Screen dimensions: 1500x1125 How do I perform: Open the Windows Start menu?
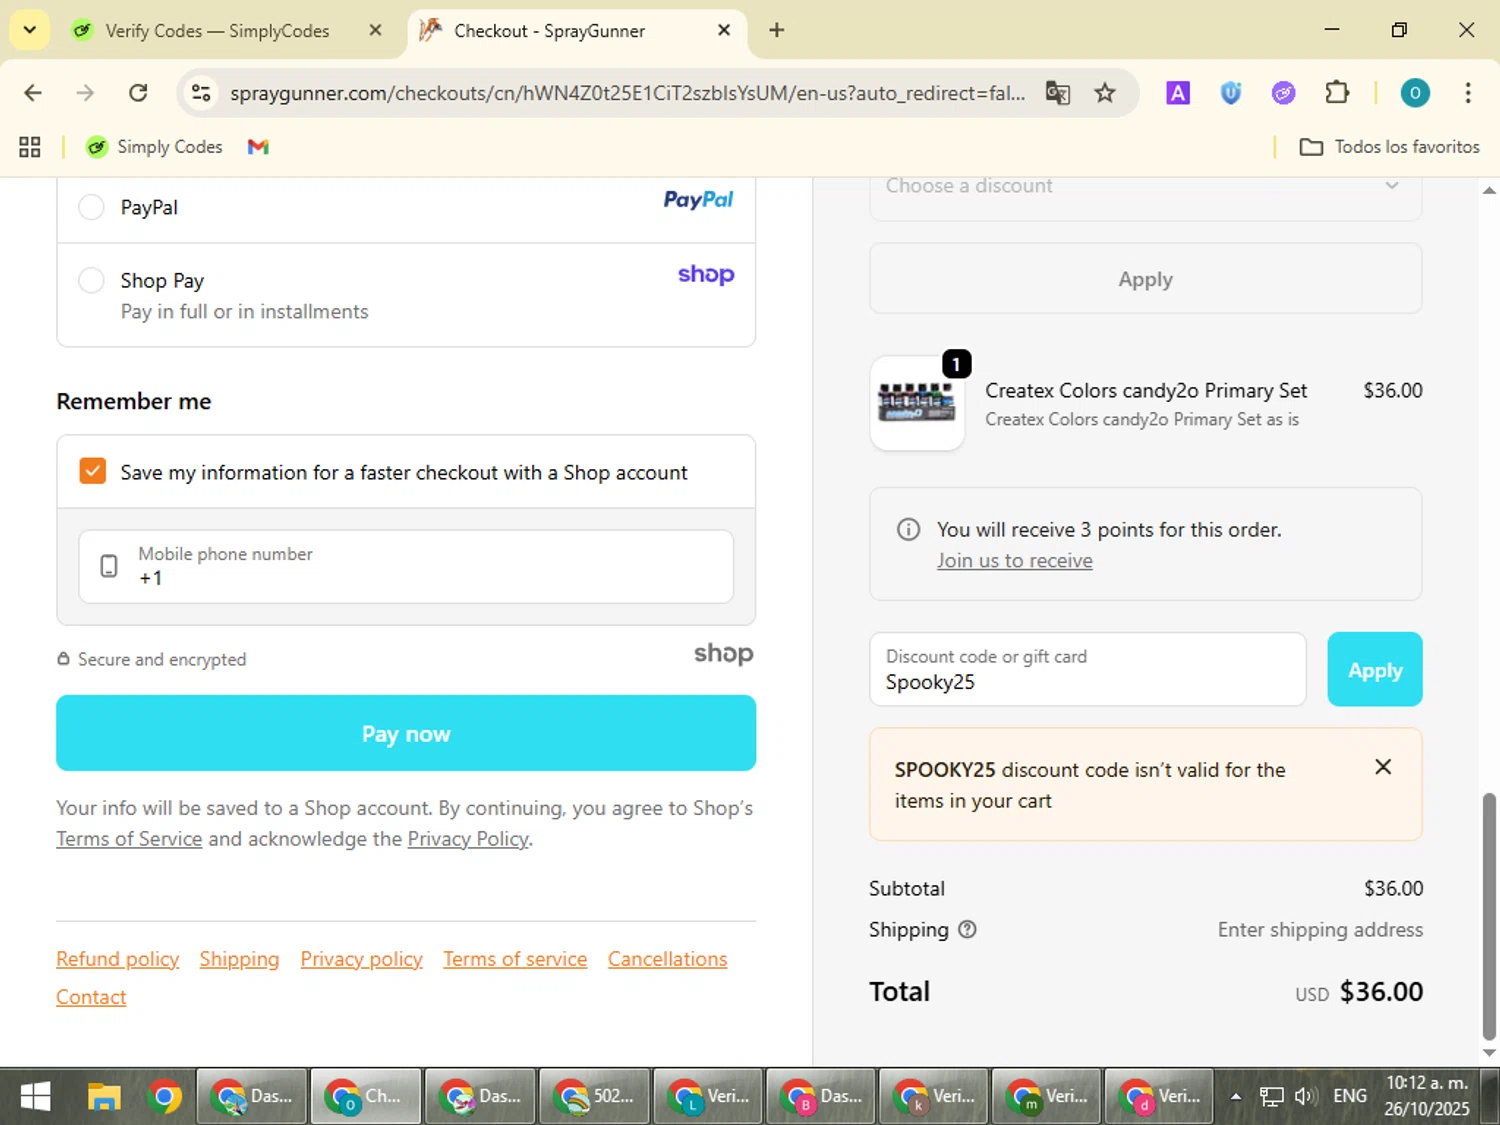click(35, 1097)
